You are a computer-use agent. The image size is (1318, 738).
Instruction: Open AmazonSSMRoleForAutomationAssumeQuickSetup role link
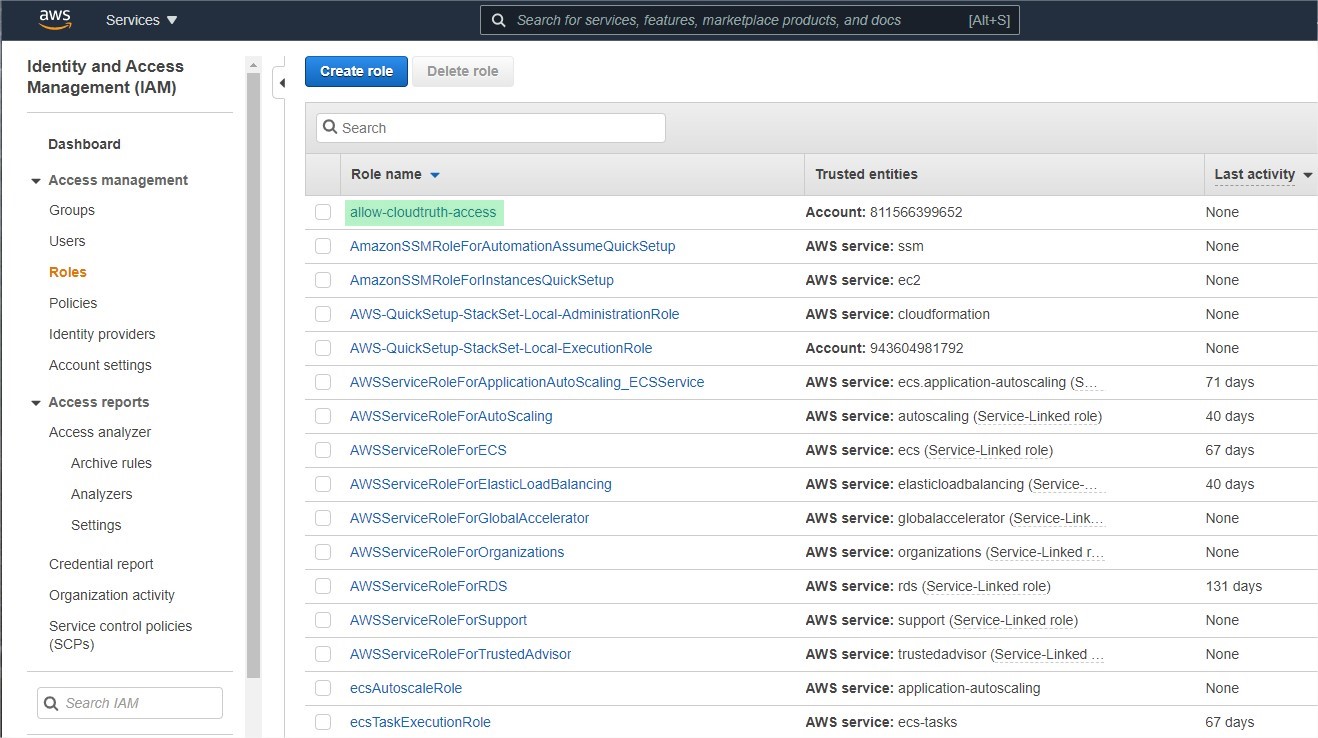[512, 246]
